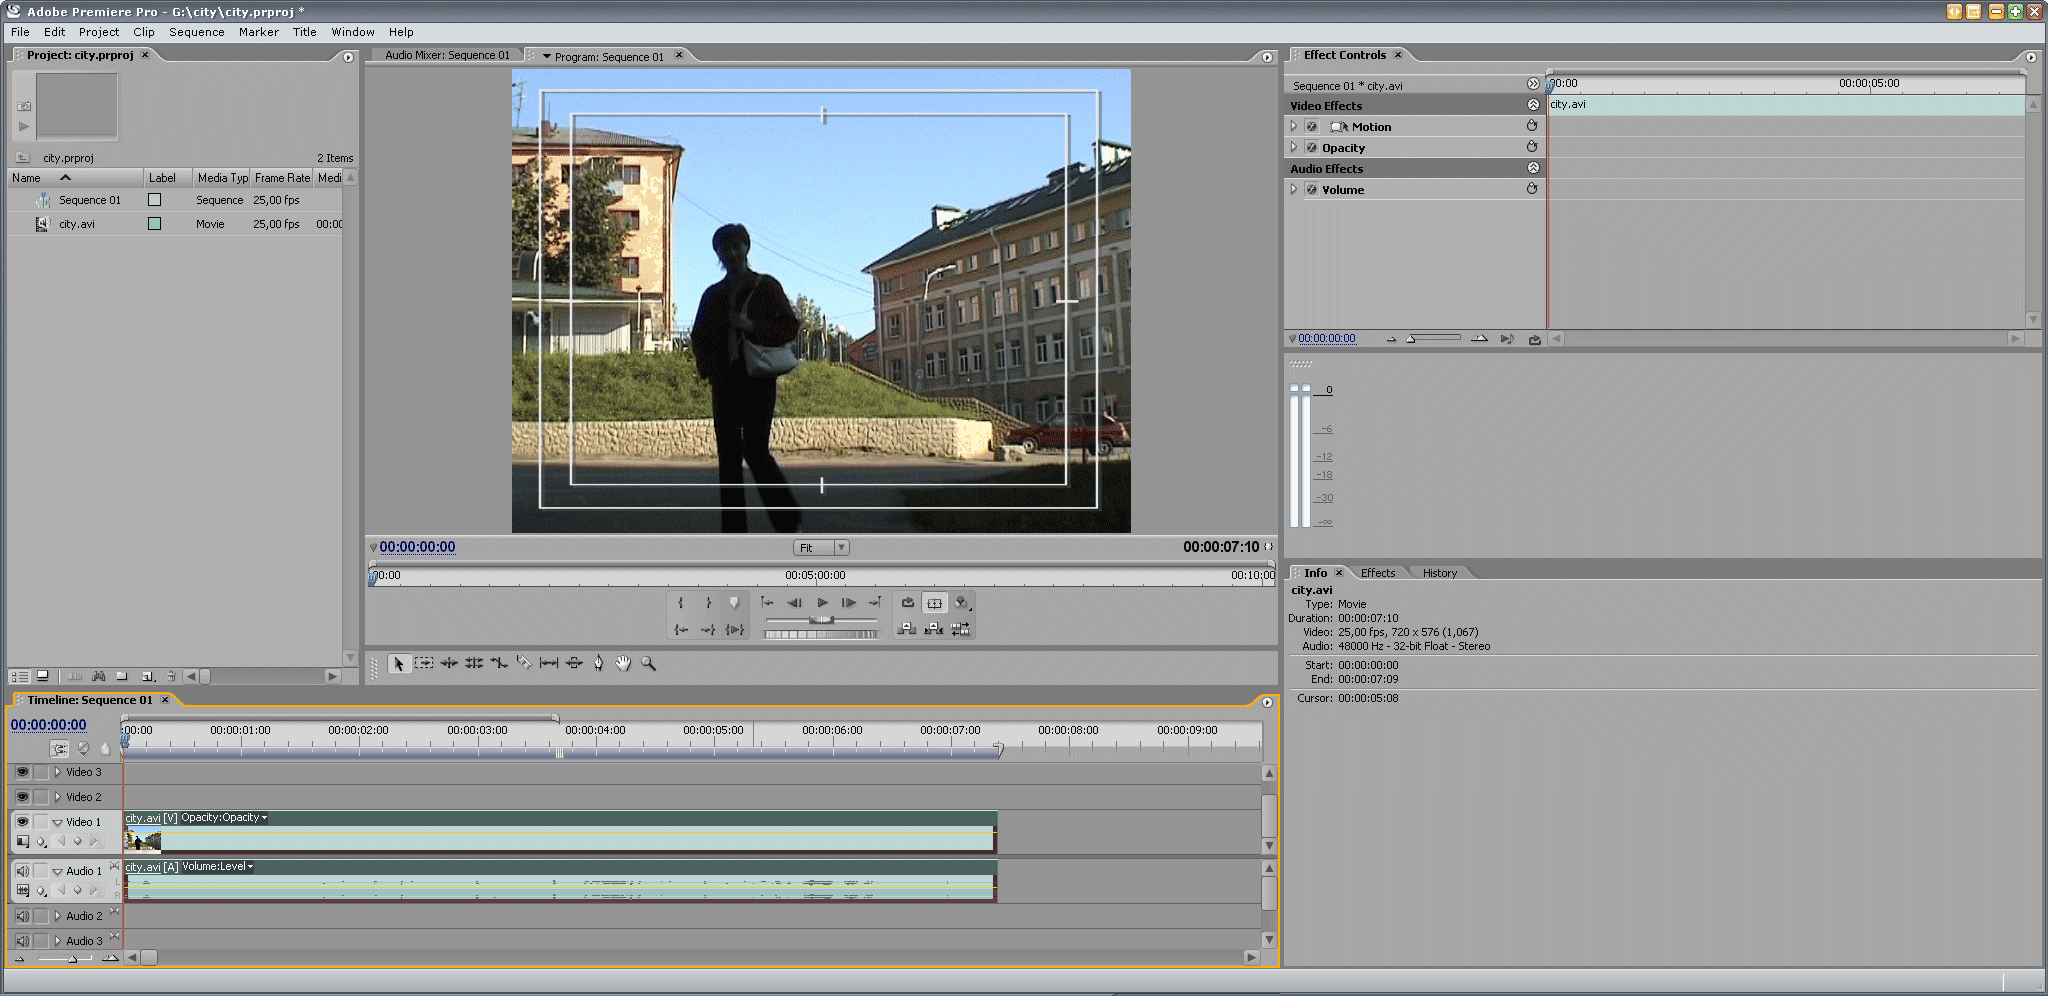Viewport: 2048px width, 996px height.
Task: Click the Play button in Program monitor
Action: (x=822, y=603)
